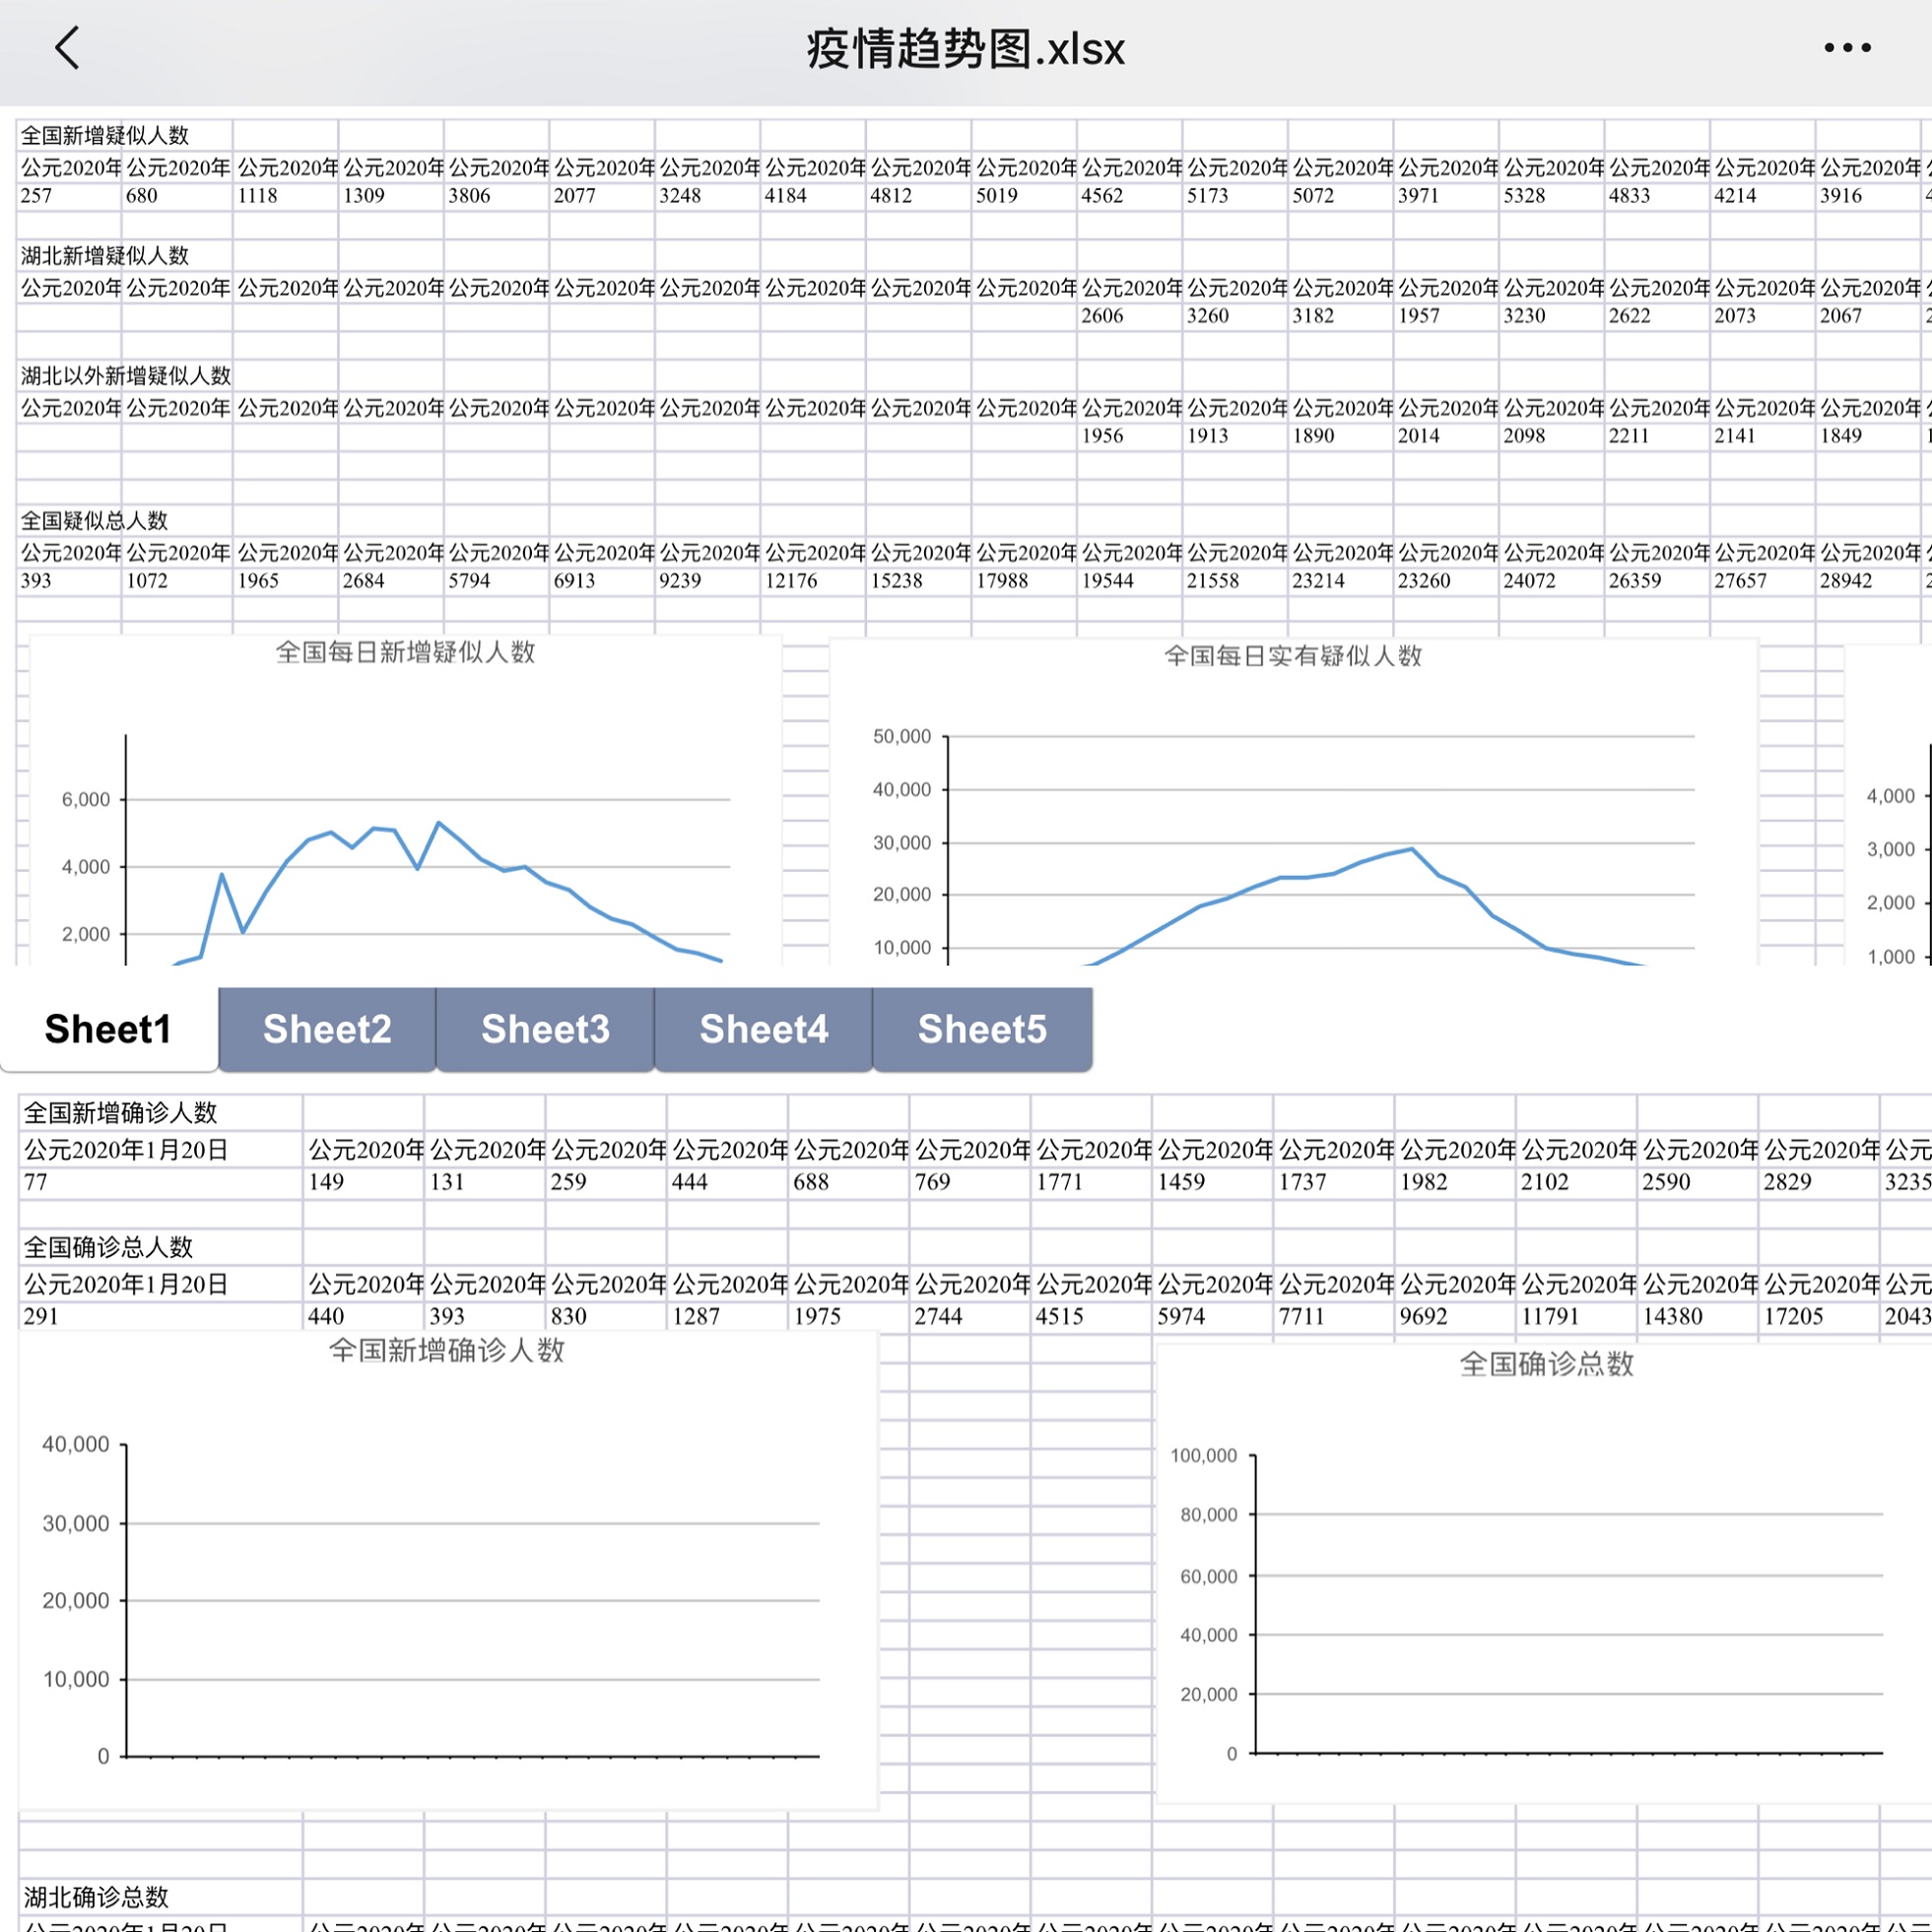Click the cell with value 17205
1932x1932 pixels.
1793,1316
